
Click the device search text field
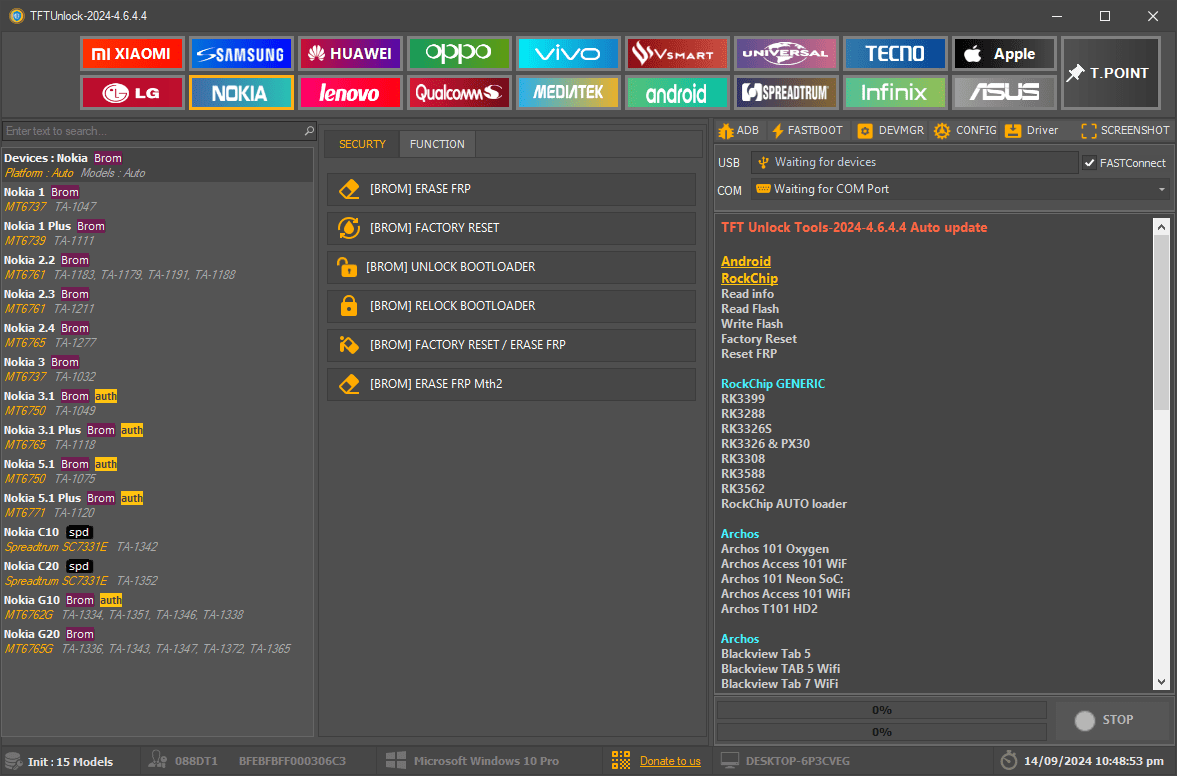point(152,131)
